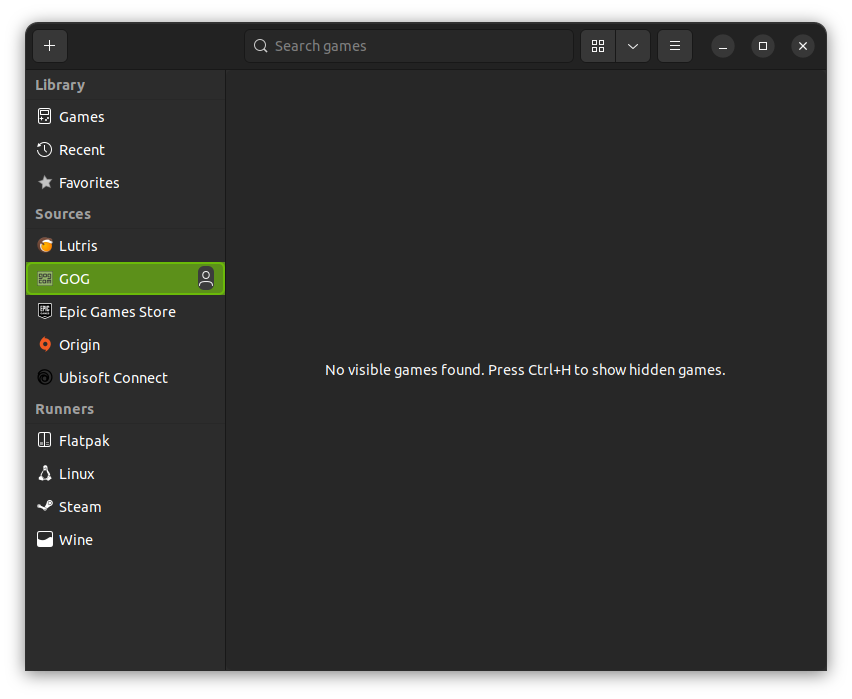Open the view options dropdown arrow
This screenshot has width=852, height=699.
click(x=632, y=46)
